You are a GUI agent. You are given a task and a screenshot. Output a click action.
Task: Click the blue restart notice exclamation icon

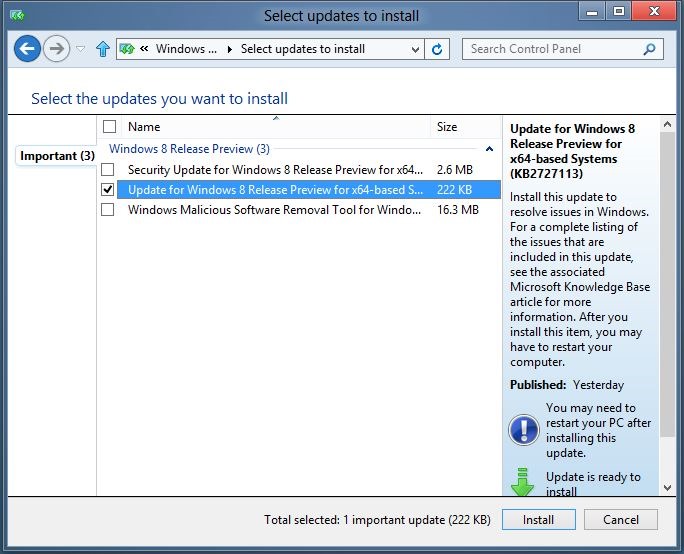pos(523,430)
